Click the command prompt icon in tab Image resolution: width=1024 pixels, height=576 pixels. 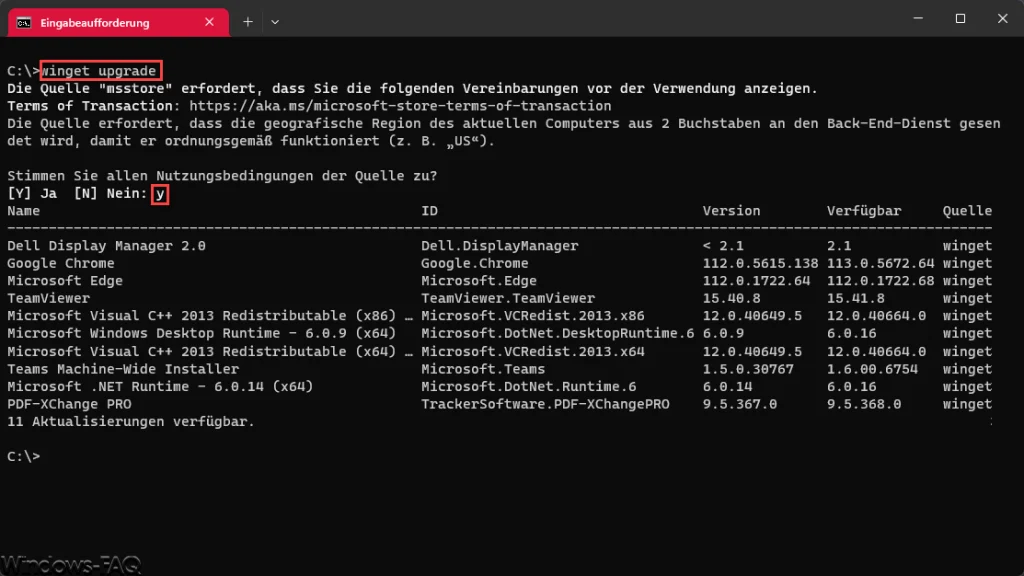coord(24,23)
